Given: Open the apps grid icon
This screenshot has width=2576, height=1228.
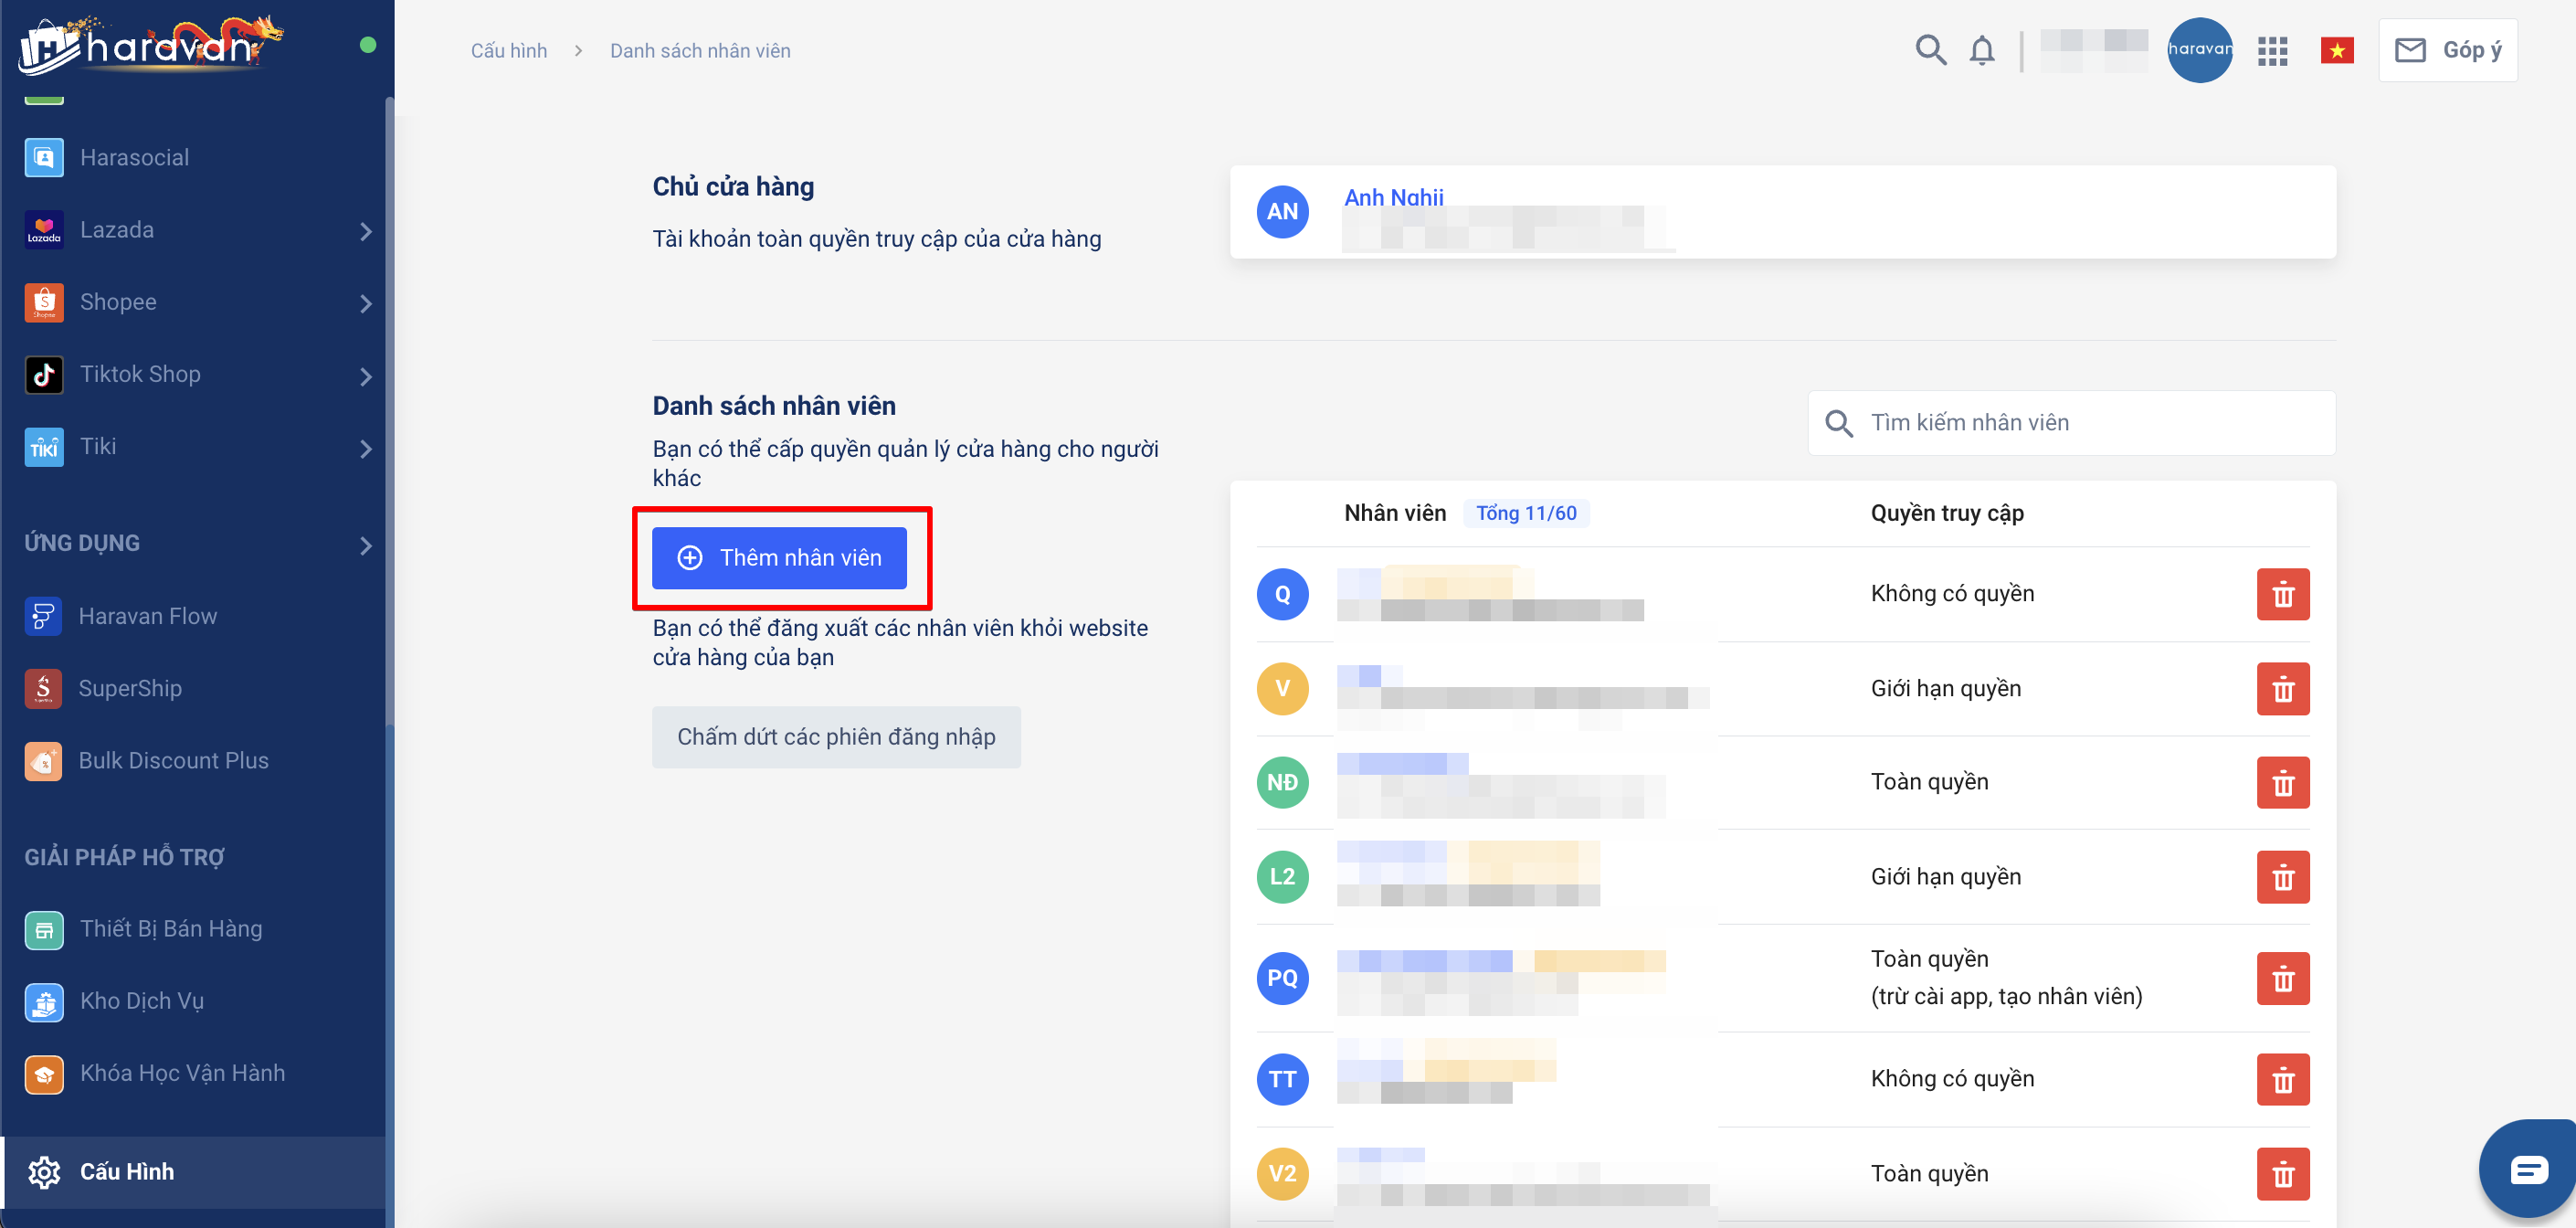Looking at the screenshot, I should [2272, 51].
